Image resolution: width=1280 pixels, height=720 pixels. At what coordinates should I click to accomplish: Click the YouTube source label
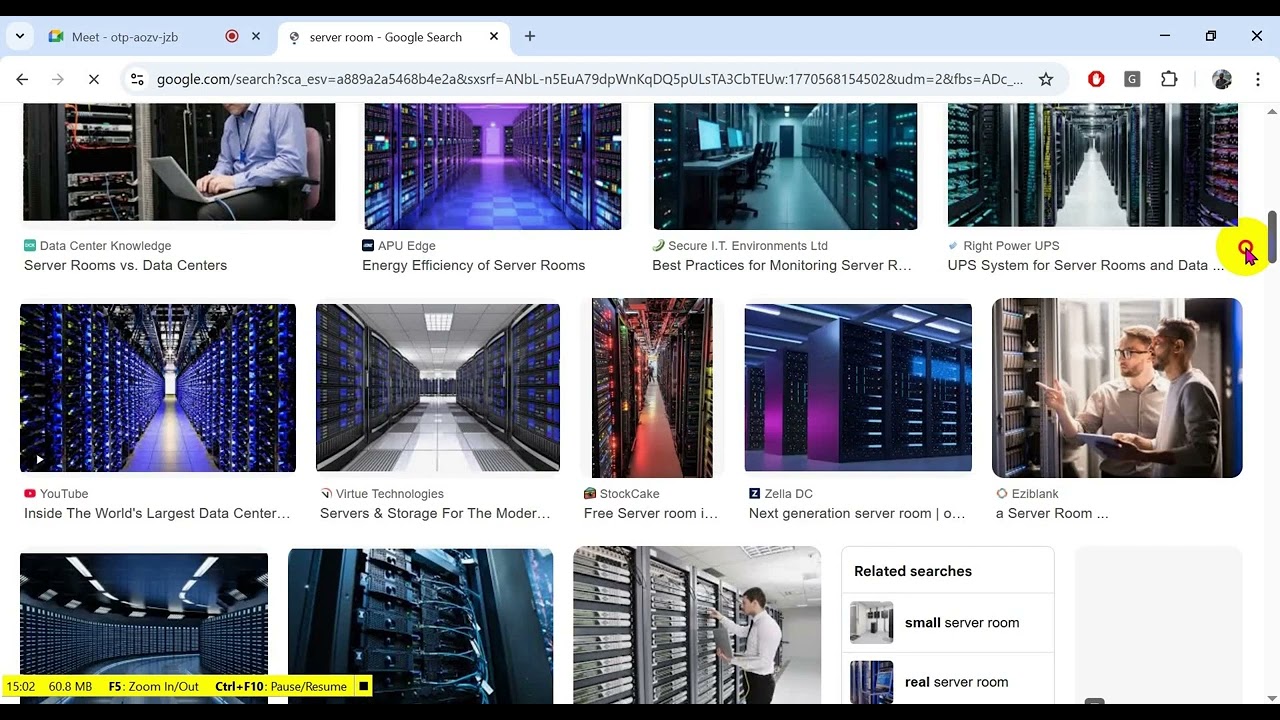tap(64, 494)
